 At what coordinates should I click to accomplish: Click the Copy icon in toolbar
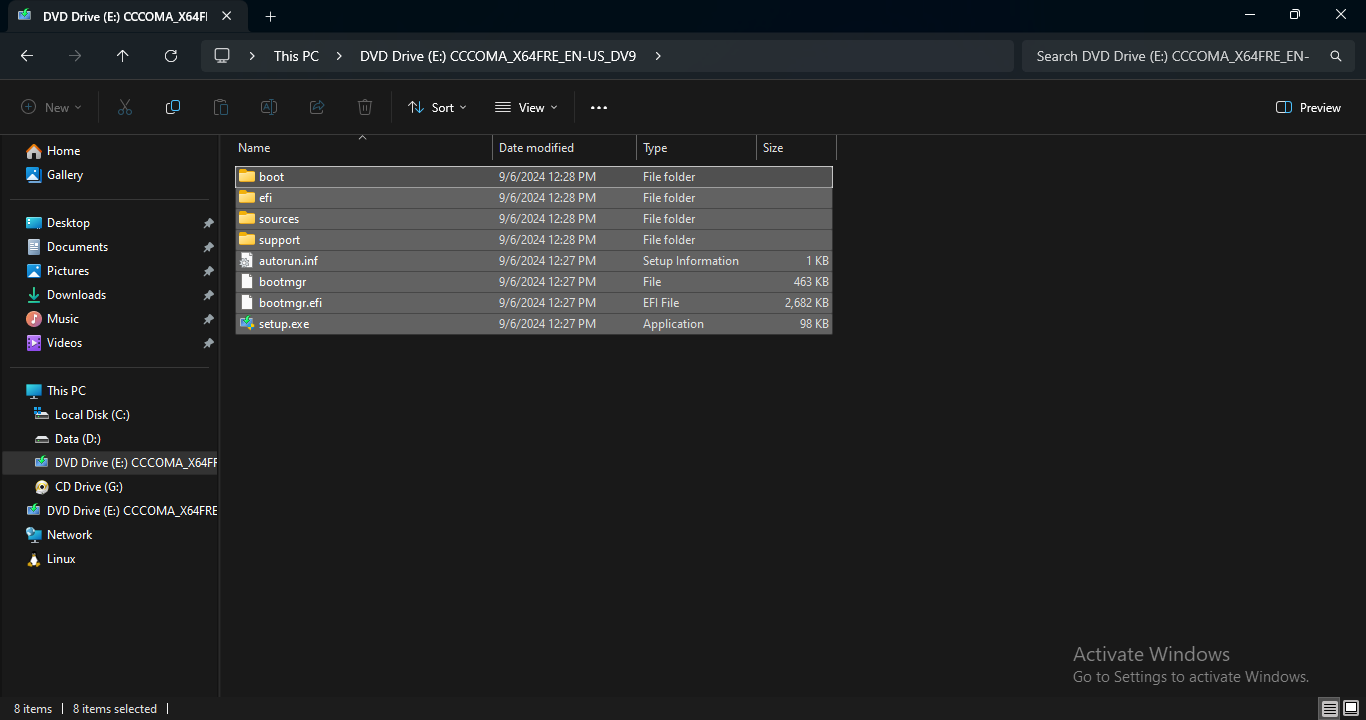[x=173, y=107]
